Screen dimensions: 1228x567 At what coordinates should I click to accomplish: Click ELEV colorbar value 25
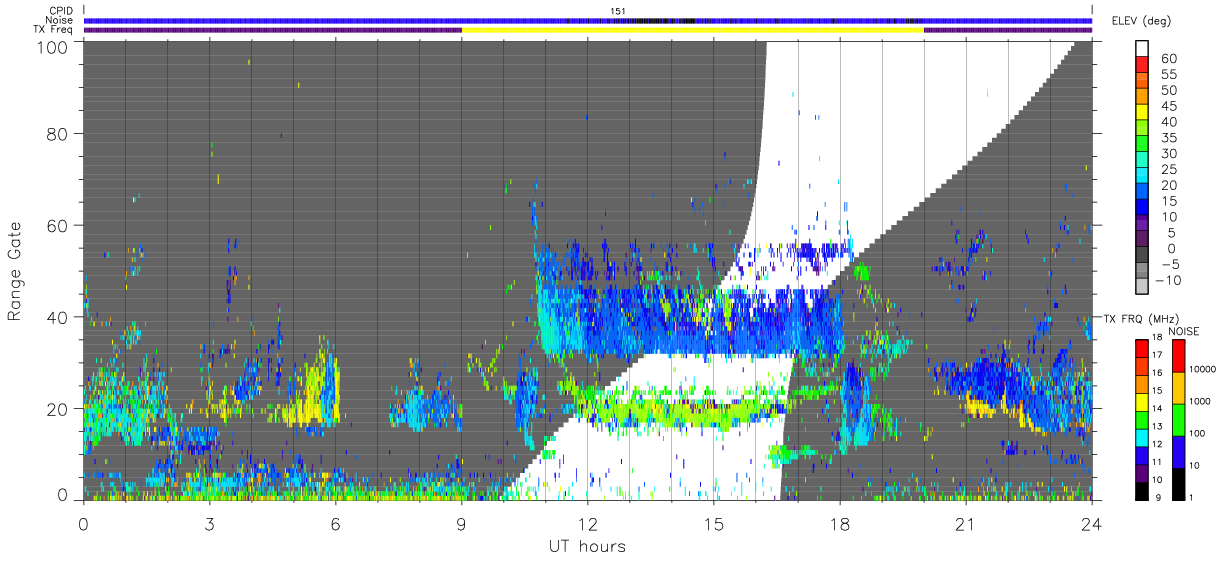pyautogui.click(x=1167, y=169)
